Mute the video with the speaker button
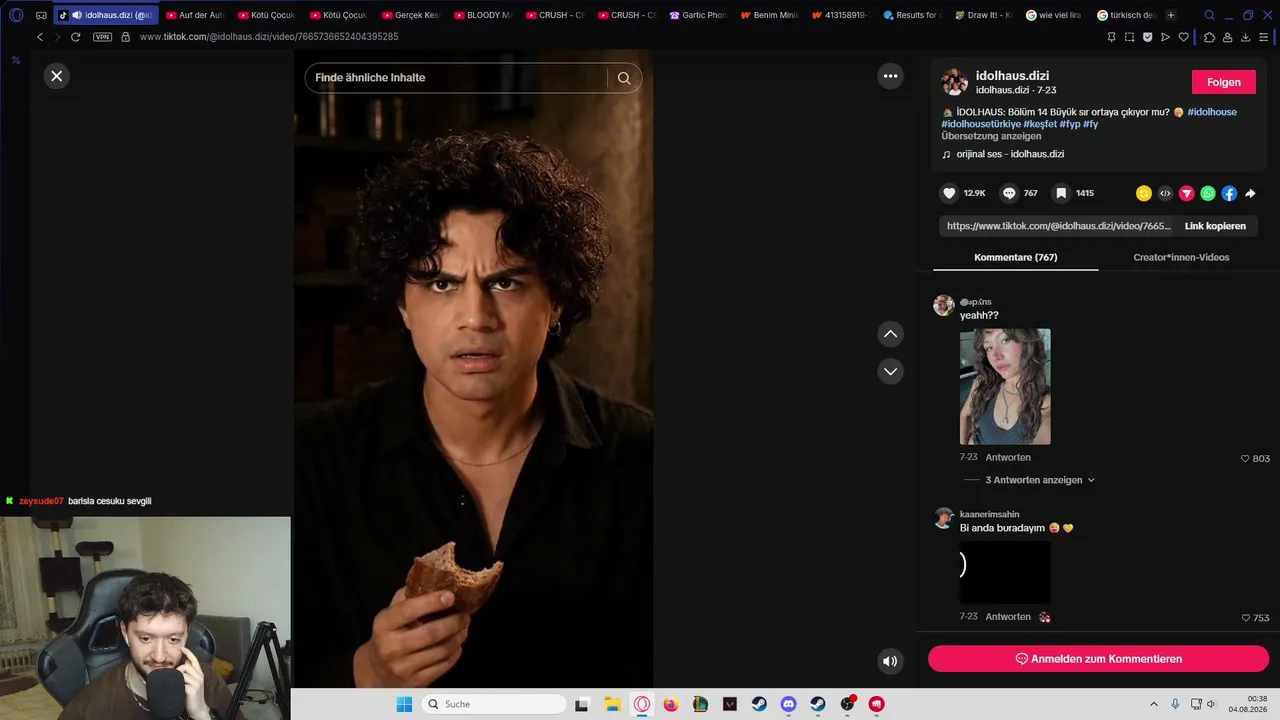Image resolution: width=1280 pixels, height=720 pixels. click(x=890, y=661)
